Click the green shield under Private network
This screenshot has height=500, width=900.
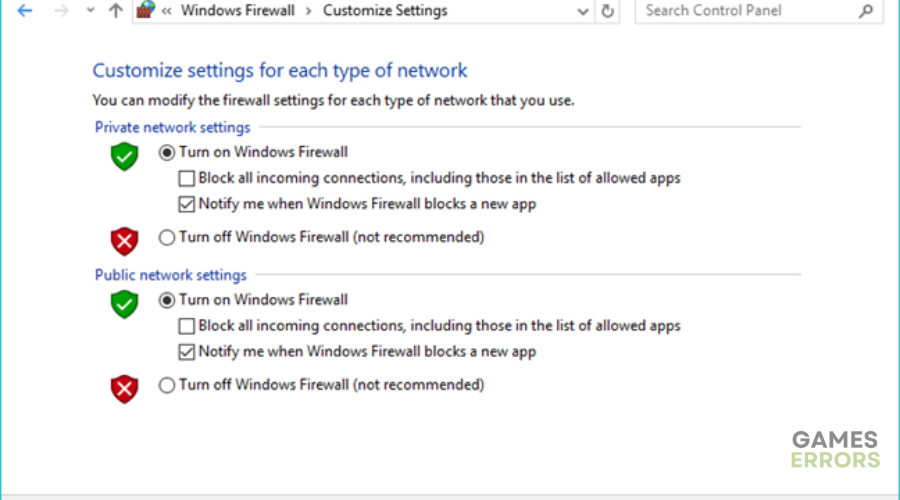coord(125,156)
